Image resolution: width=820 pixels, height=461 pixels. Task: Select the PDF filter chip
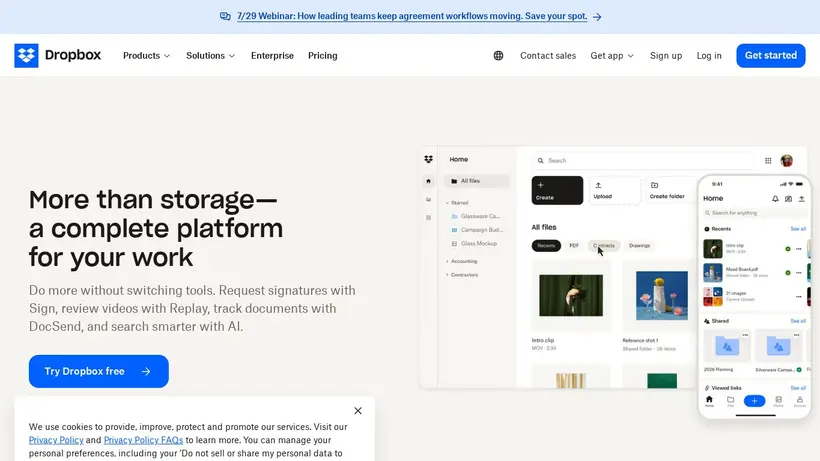click(574, 246)
